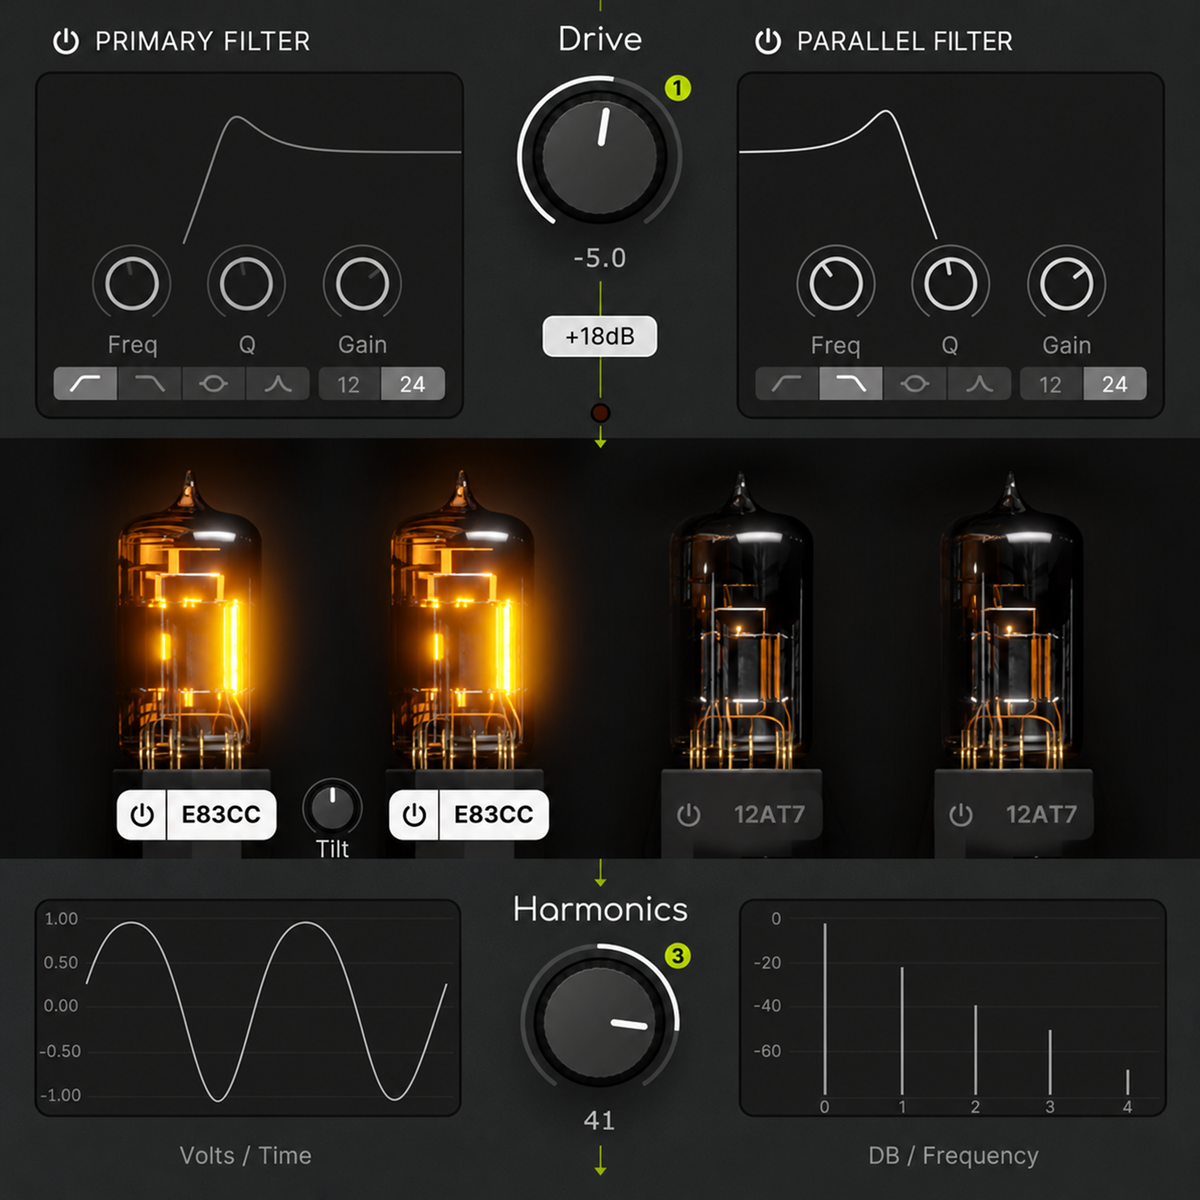Screen dimensions: 1200x1200
Task: Click the Volts / Time waveform display
Action: point(248,1008)
